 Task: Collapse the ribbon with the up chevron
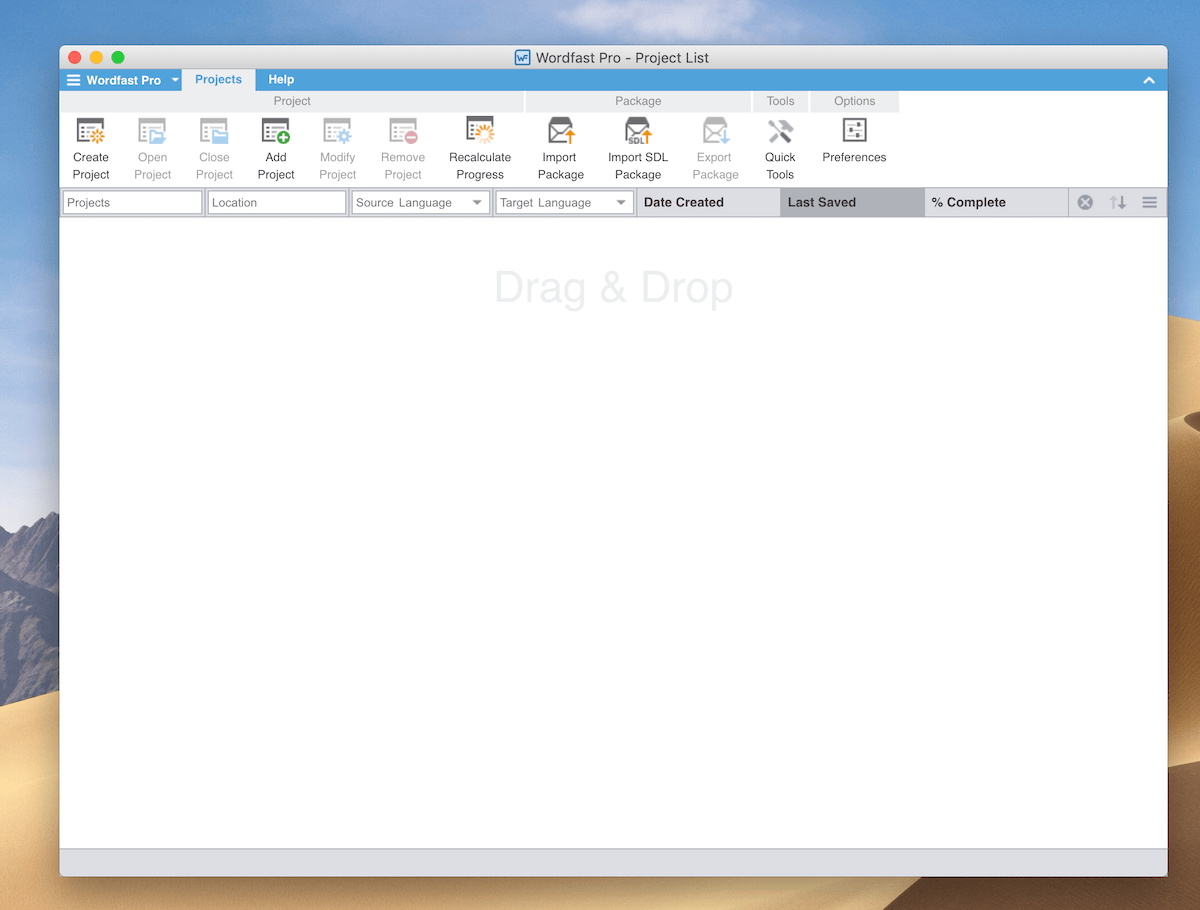coord(1149,80)
